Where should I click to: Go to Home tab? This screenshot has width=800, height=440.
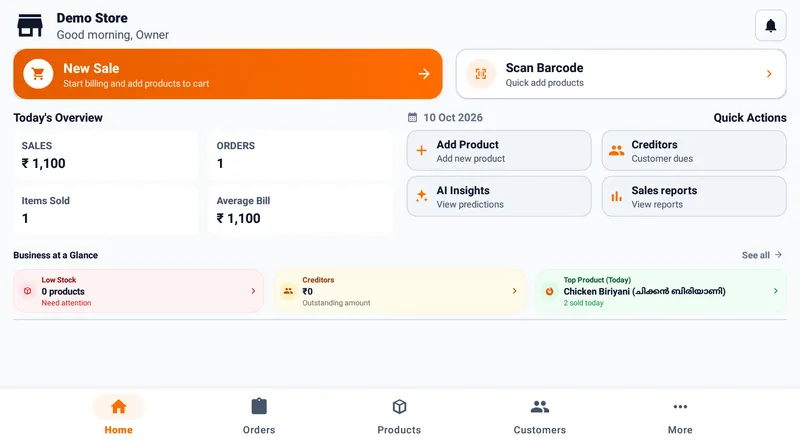click(118, 416)
